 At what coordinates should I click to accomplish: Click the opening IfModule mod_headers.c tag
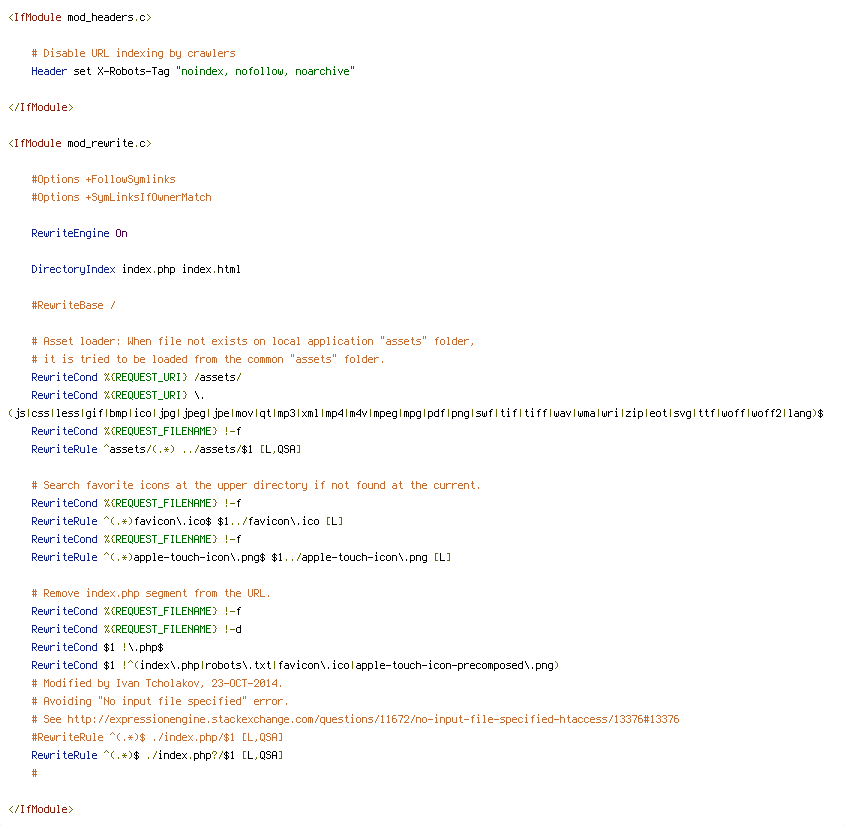80,17
